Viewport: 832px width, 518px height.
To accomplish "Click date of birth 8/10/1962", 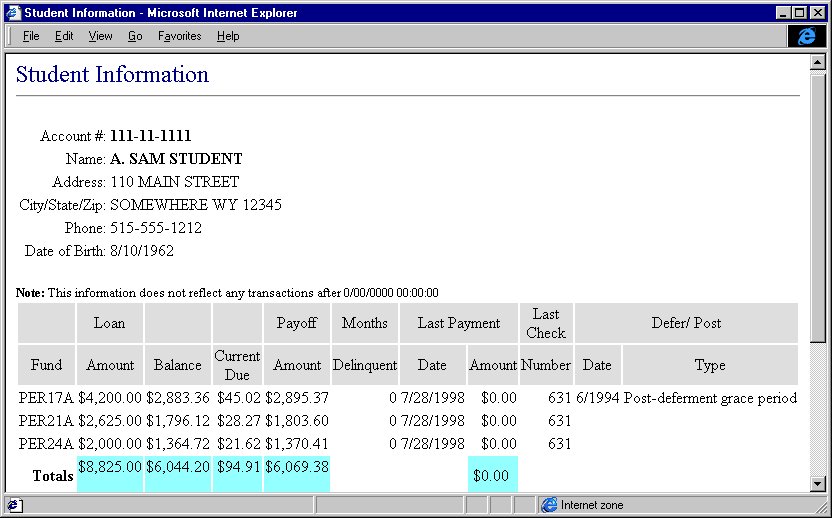I will click(x=142, y=251).
